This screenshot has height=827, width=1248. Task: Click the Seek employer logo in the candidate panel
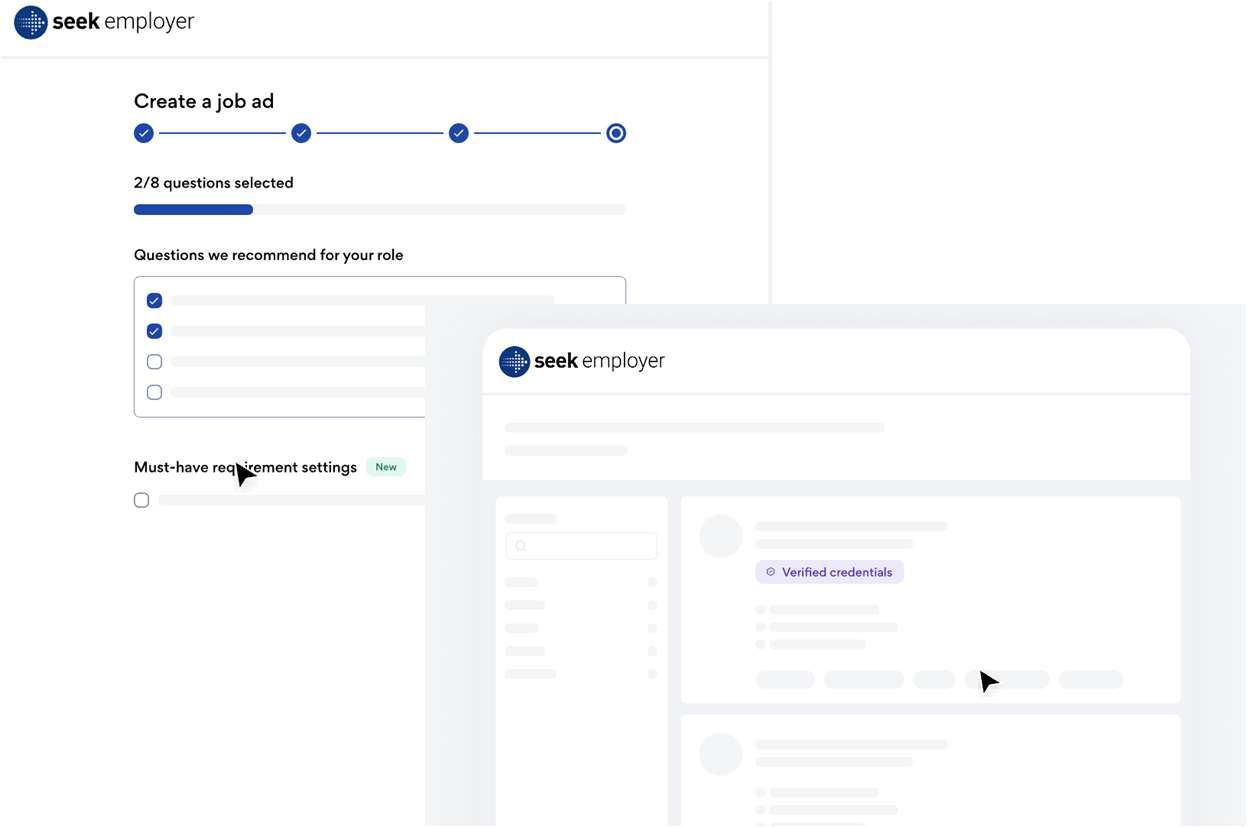point(582,361)
